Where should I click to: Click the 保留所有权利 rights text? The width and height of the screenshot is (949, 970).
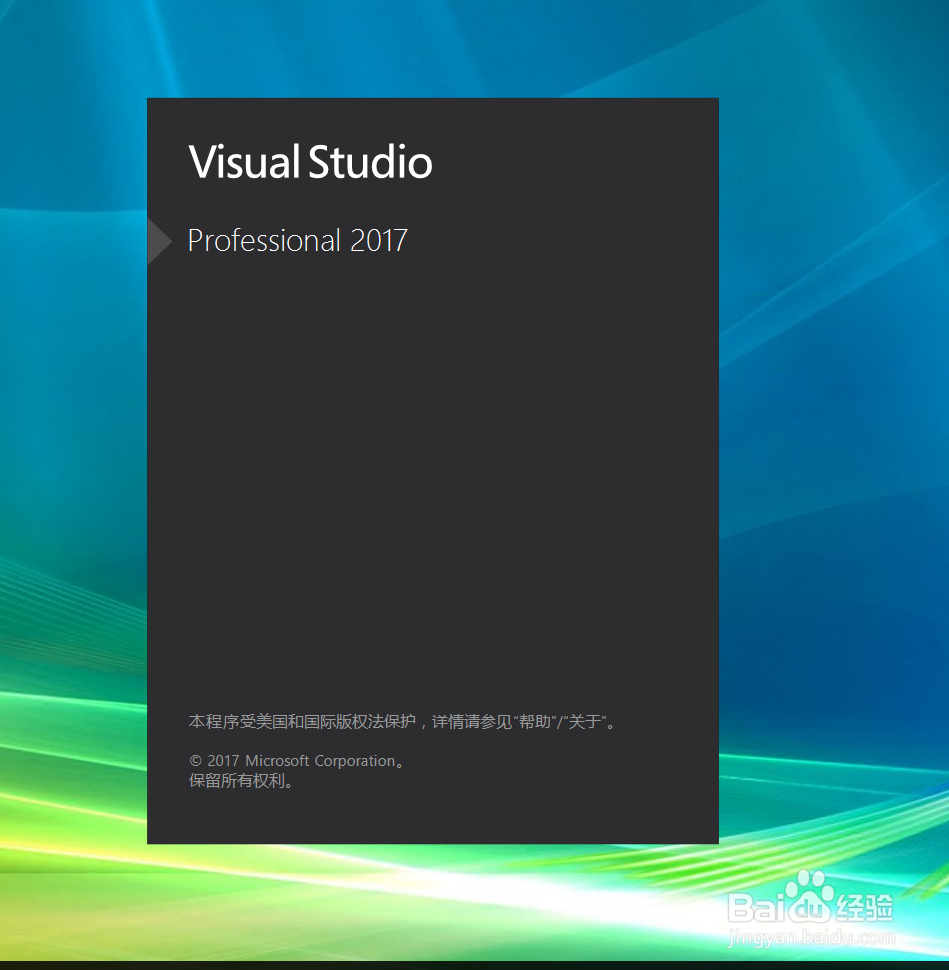(x=240, y=781)
